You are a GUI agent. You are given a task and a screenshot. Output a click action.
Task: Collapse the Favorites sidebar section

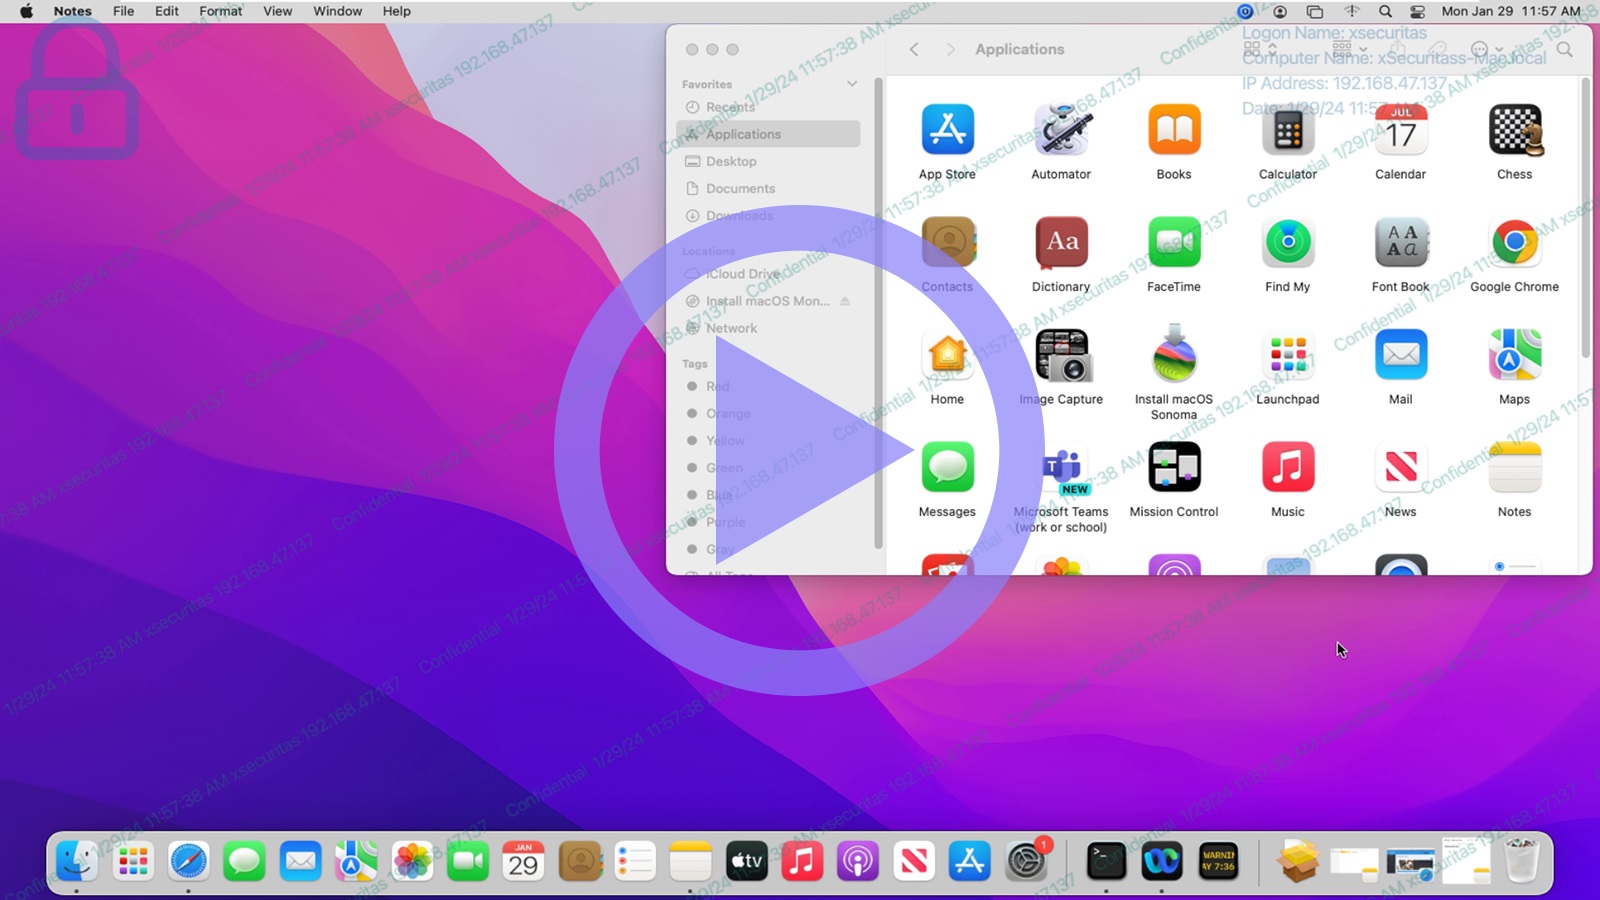[852, 84]
